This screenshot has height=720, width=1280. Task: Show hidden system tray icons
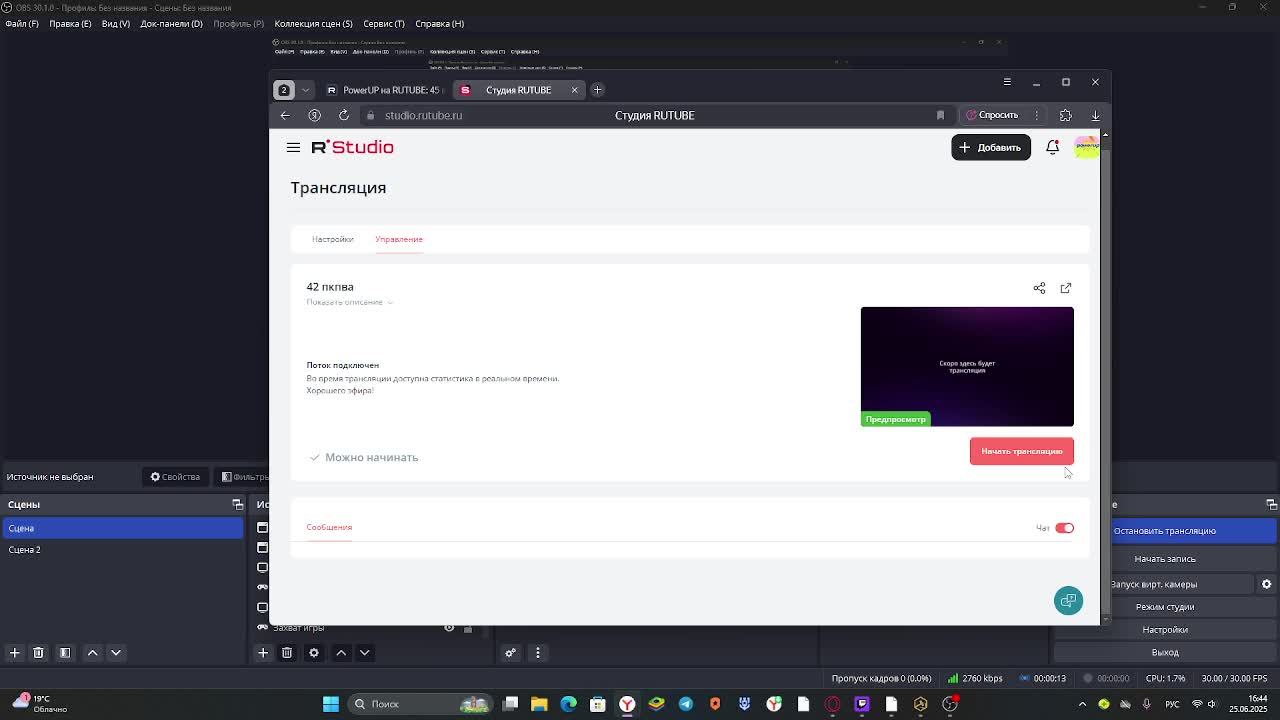click(x=1082, y=704)
